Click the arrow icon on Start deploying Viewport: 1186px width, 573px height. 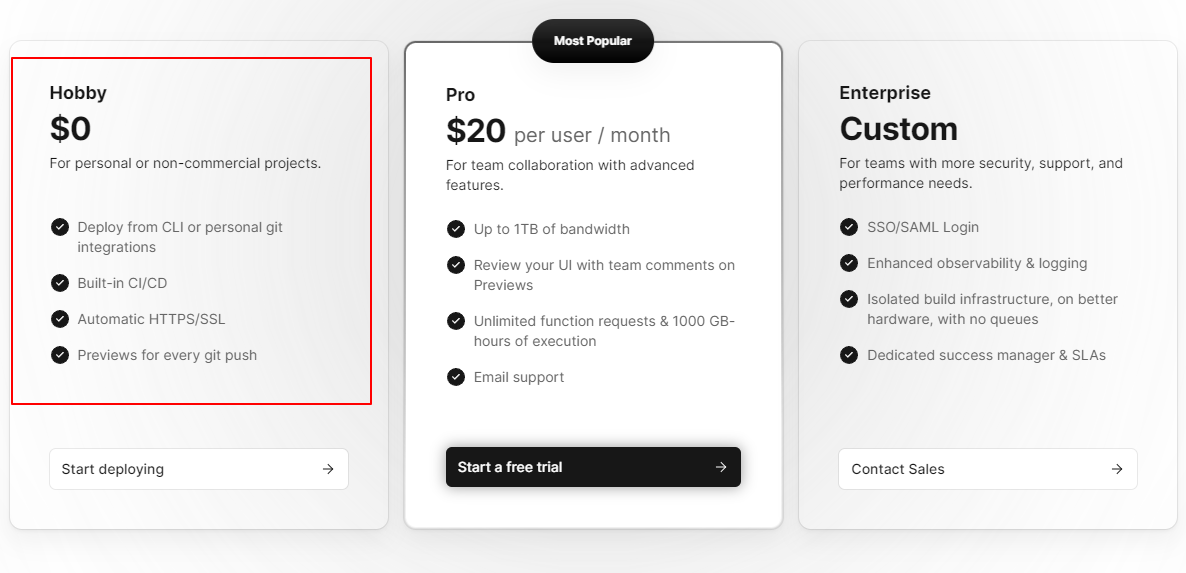[x=328, y=469]
